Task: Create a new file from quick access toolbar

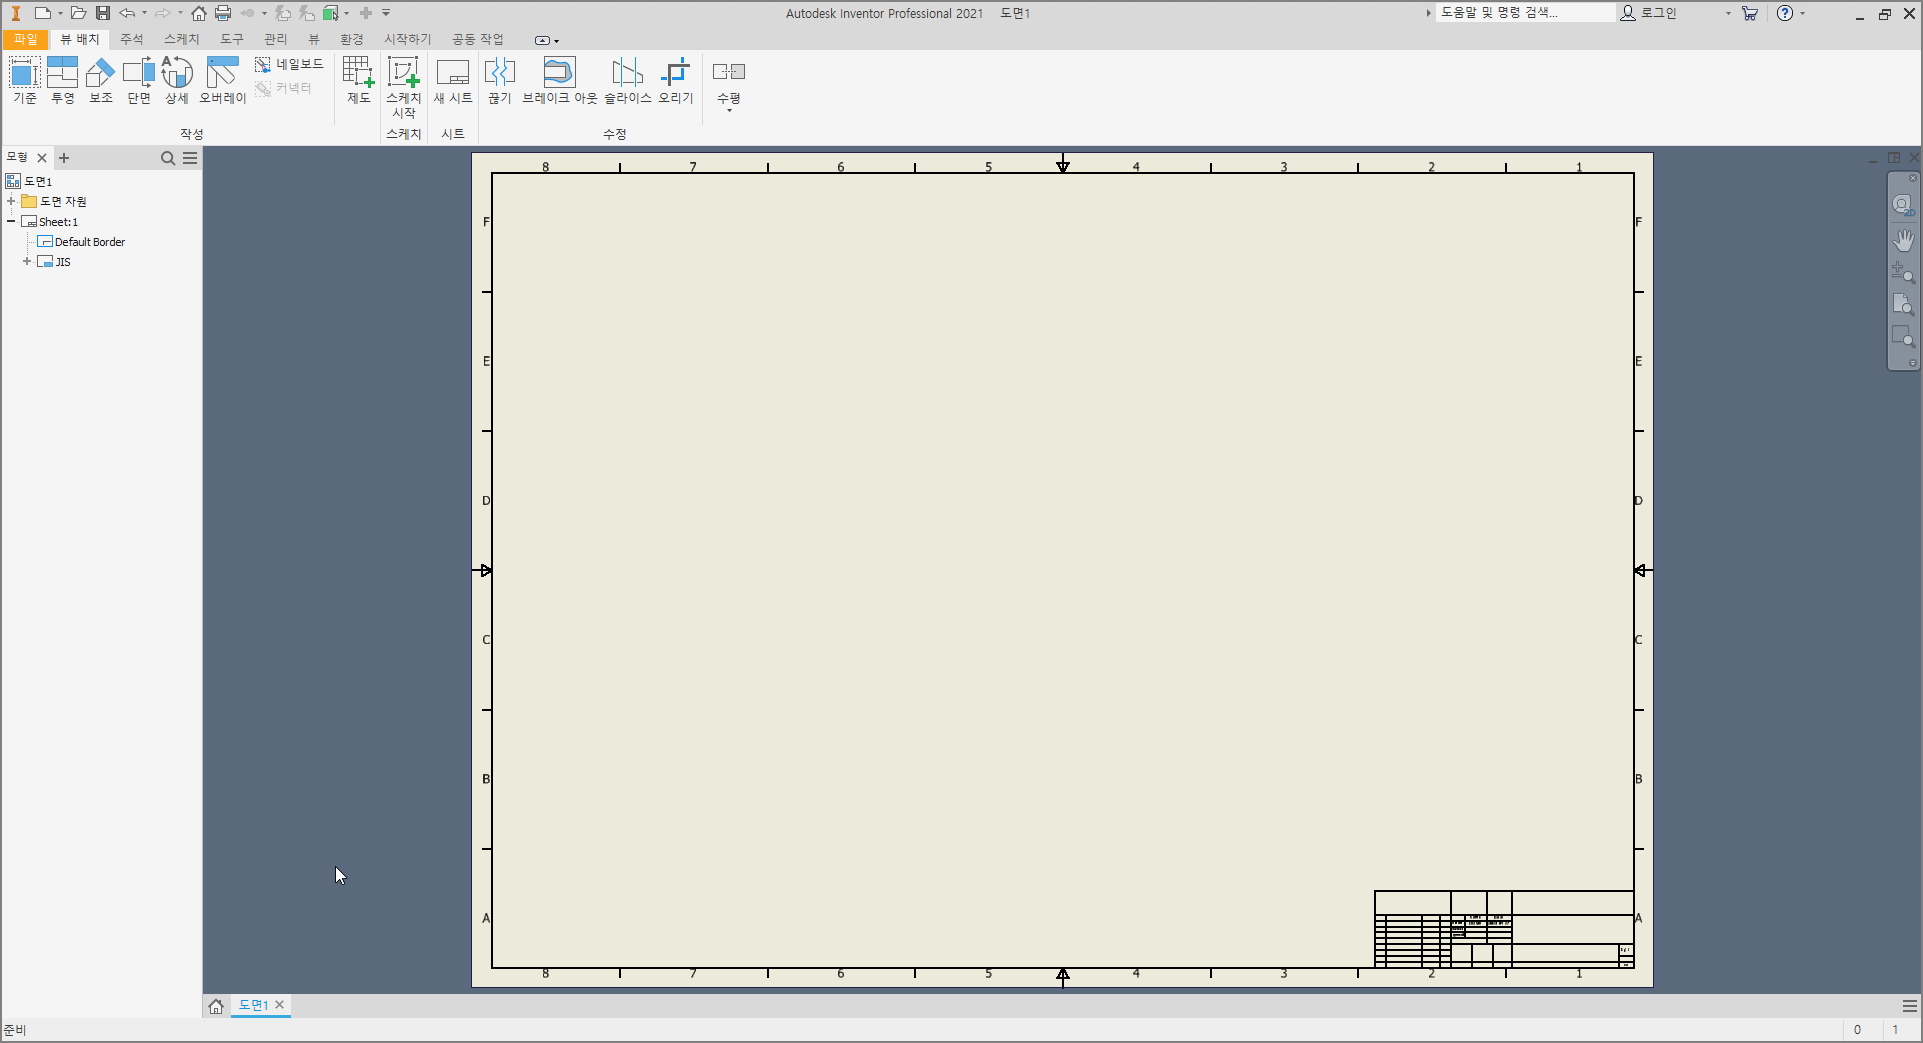Action: 43,13
